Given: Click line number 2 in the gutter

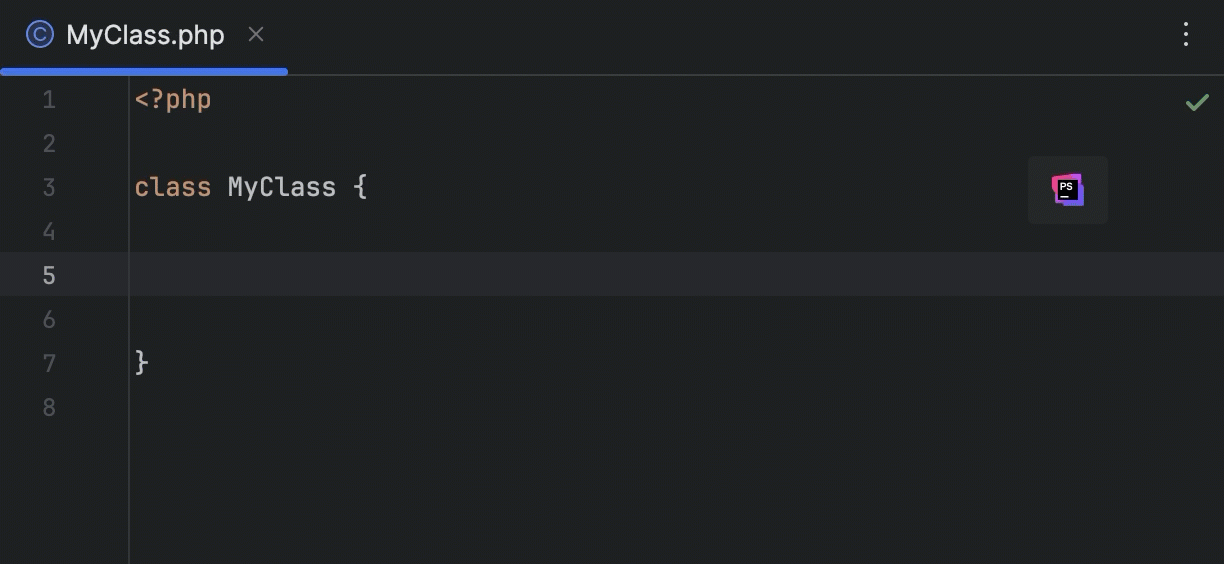Looking at the screenshot, I should point(49,144).
